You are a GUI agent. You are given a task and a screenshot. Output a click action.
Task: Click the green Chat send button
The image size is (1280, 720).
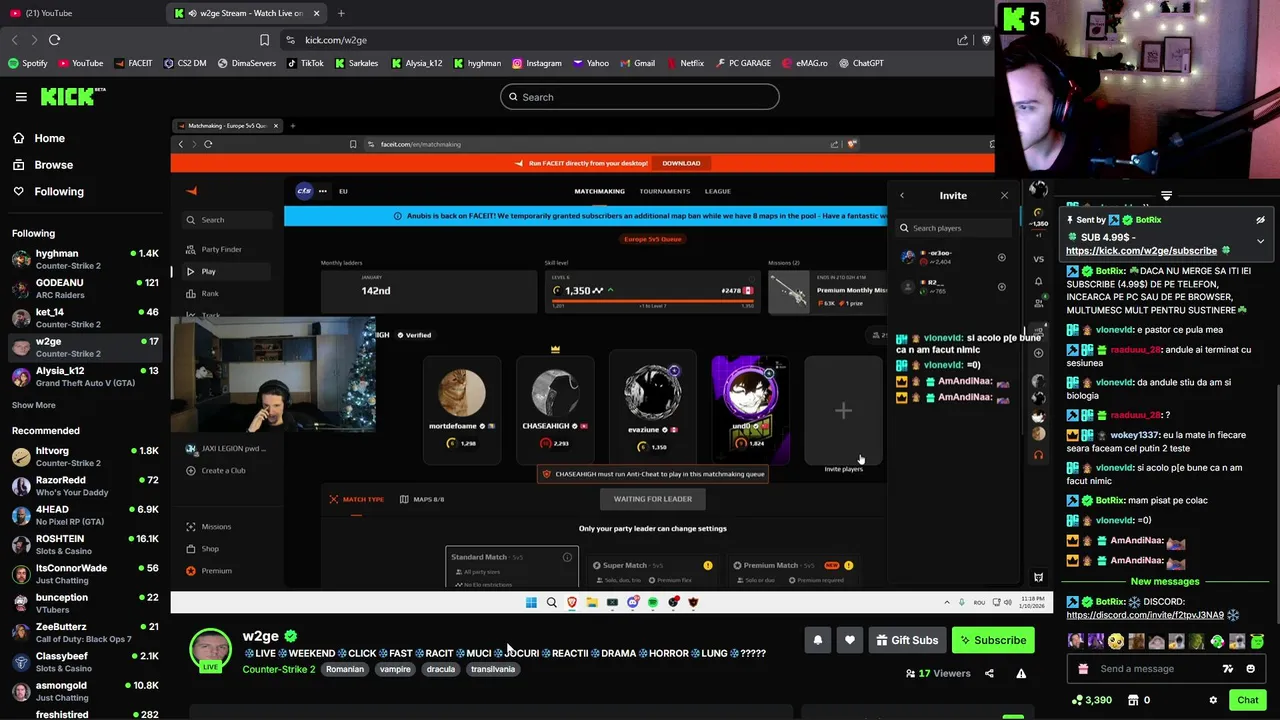[x=1248, y=700]
